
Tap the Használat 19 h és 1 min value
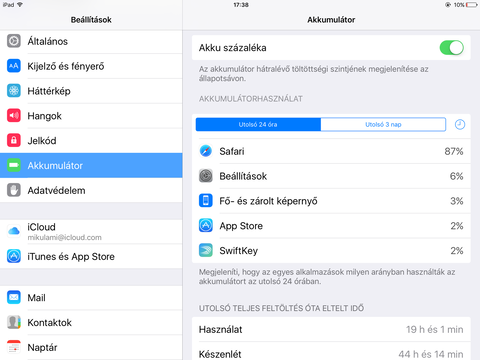point(434,329)
